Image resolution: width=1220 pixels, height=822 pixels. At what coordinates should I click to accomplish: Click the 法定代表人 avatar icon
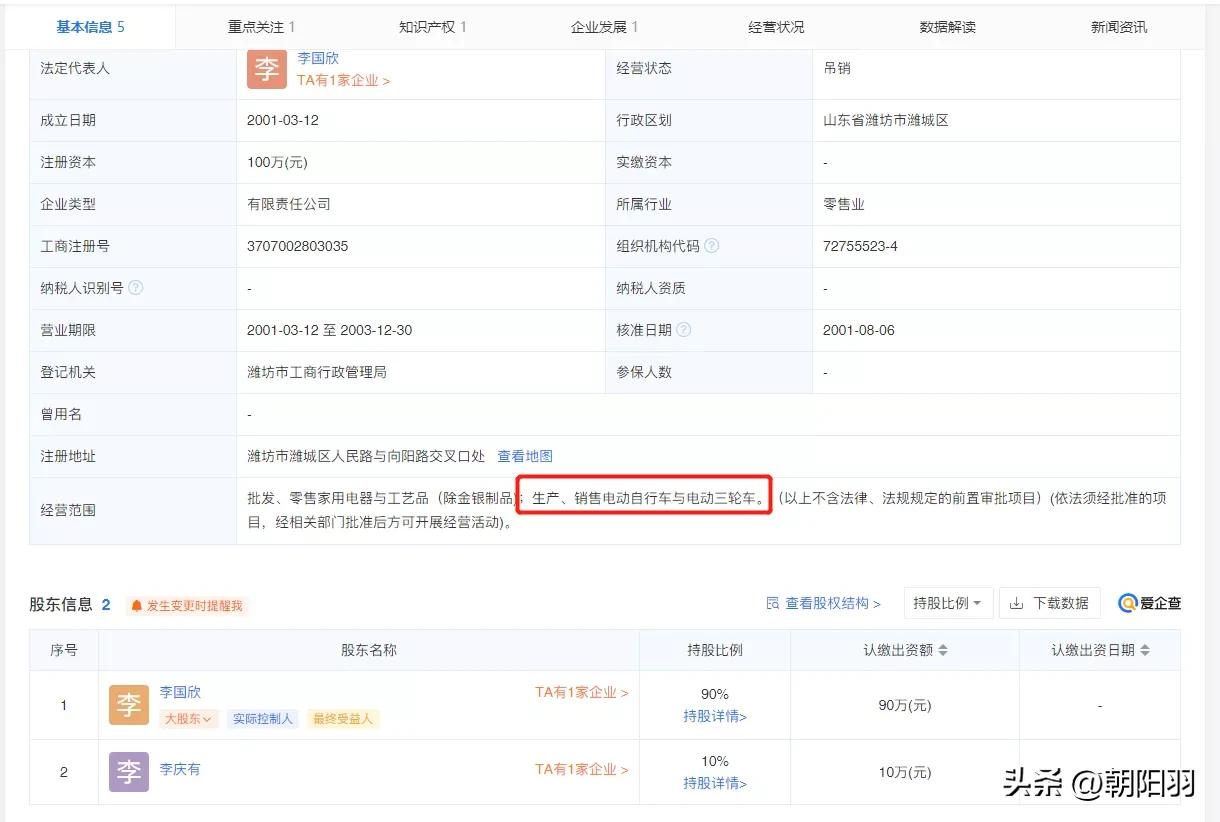pyautogui.click(x=266, y=69)
